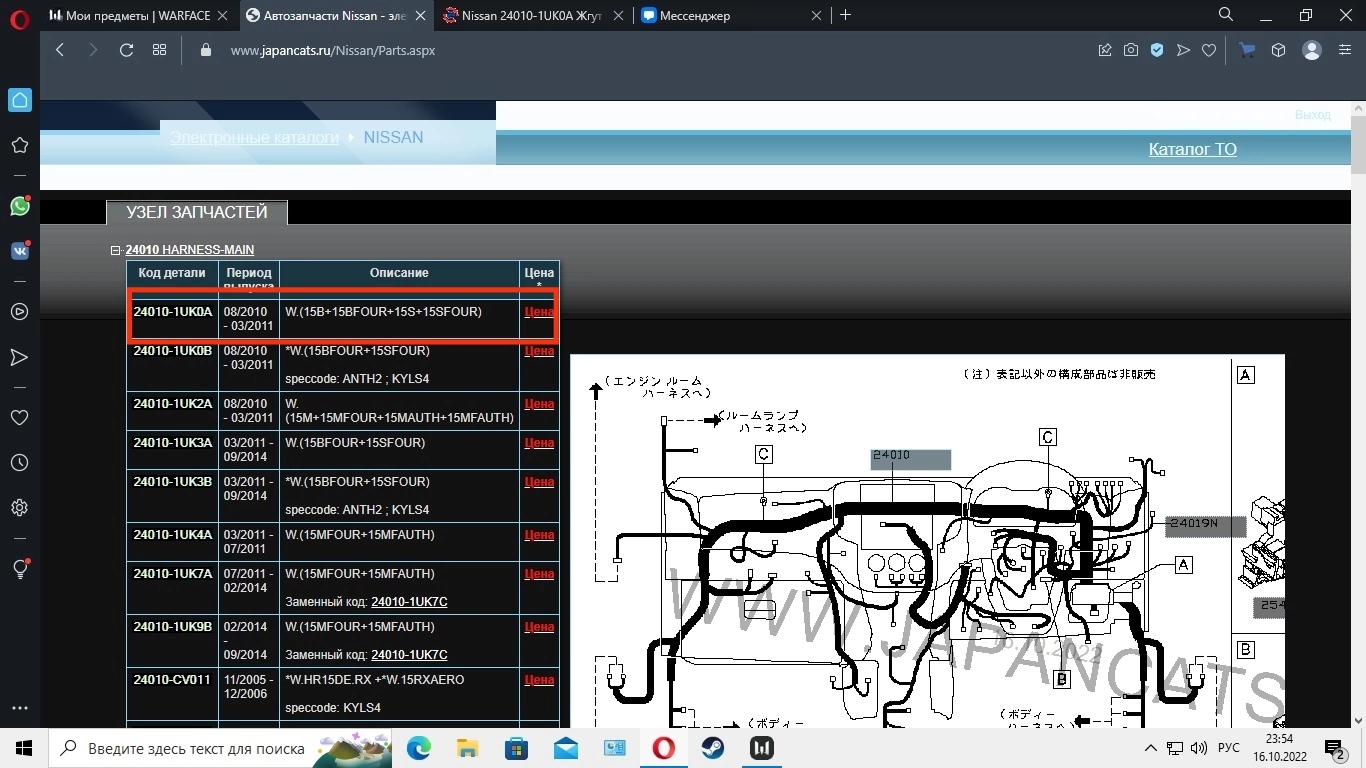Open the Windows Start menu
The width and height of the screenshot is (1366, 768).
point(23,748)
